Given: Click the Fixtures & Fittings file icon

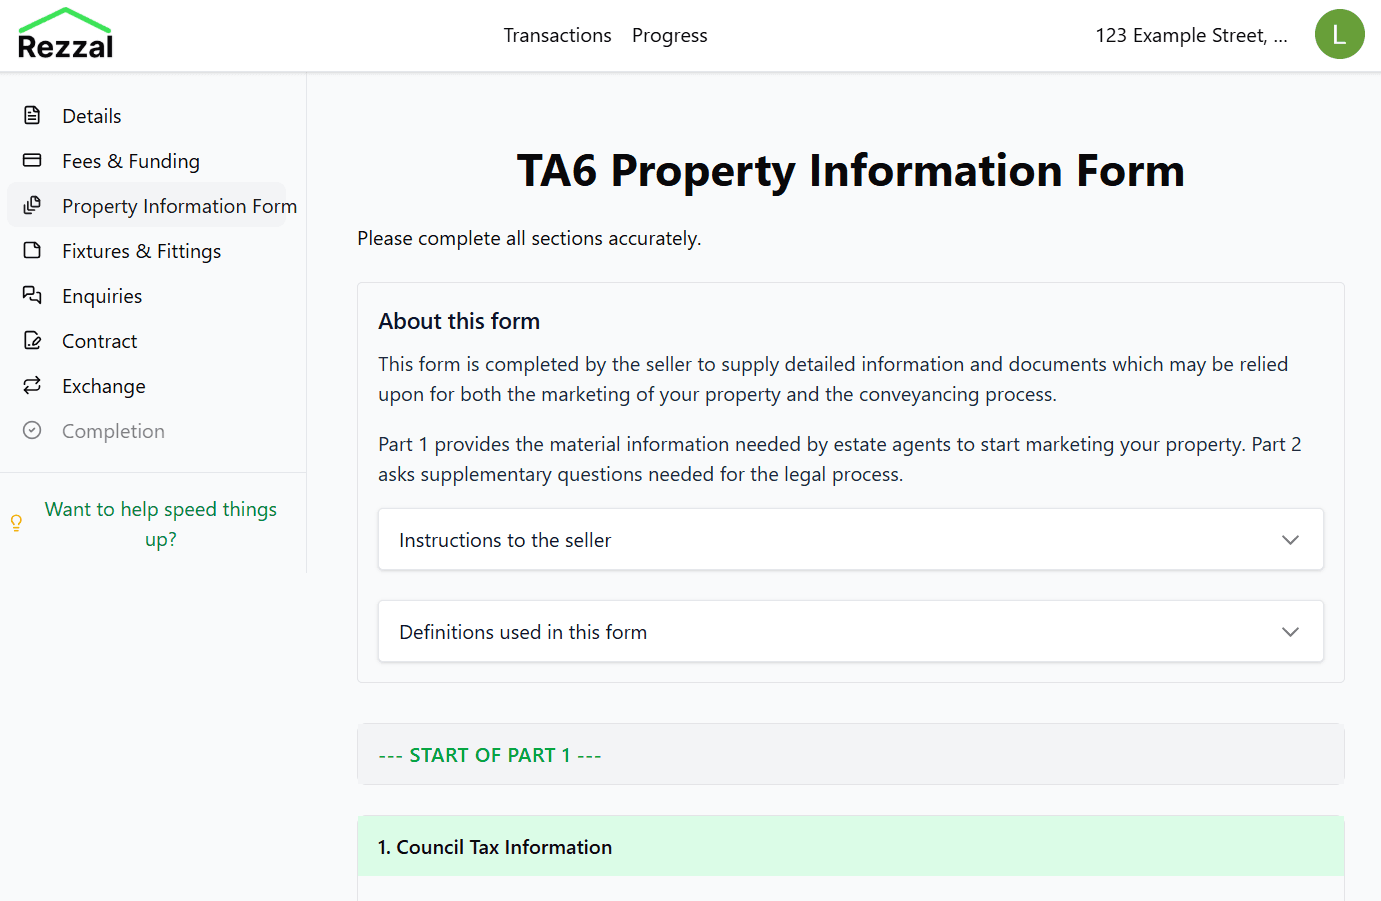Looking at the screenshot, I should point(32,250).
